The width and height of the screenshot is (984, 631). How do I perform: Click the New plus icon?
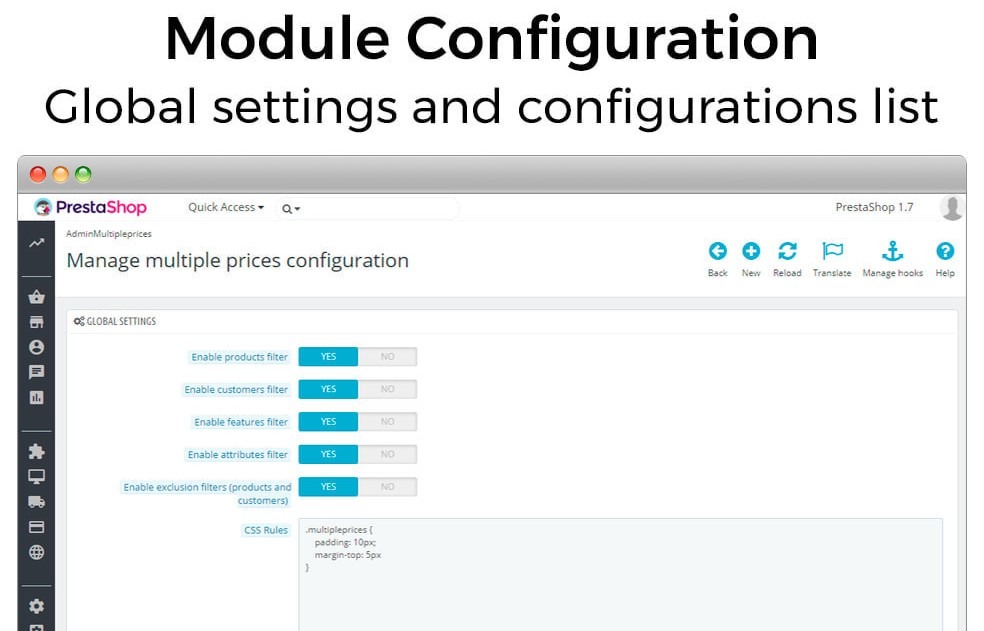click(751, 252)
